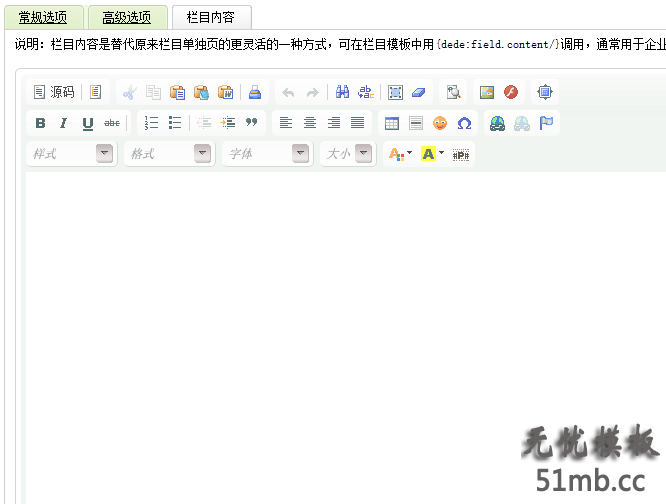Image resolution: width=666 pixels, height=504 pixels.
Task: Insert a table
Action: [x=392, y=123]
